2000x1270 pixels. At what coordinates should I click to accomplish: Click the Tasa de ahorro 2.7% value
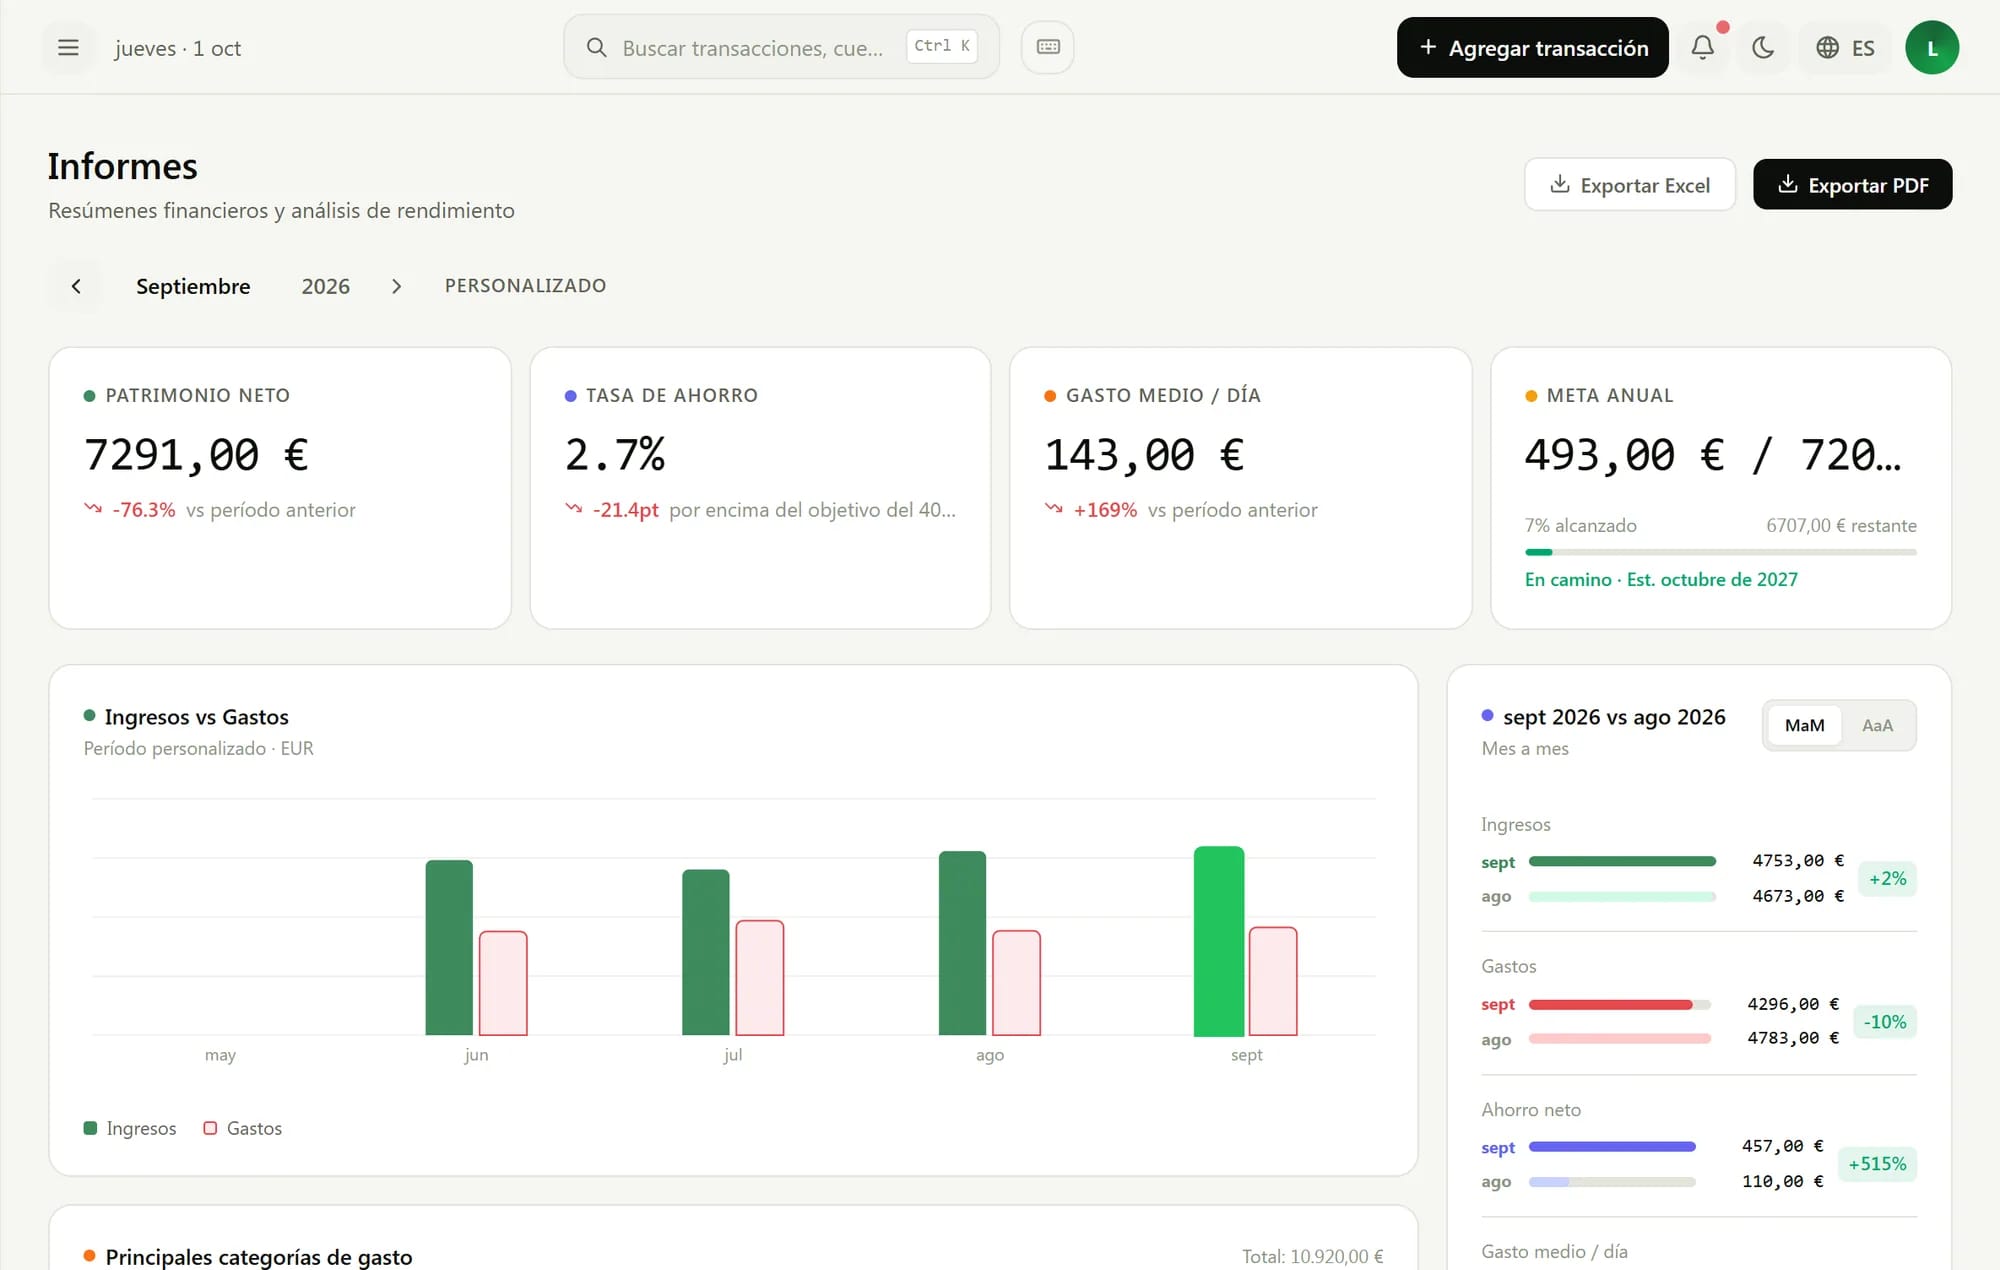pos(615,455)
